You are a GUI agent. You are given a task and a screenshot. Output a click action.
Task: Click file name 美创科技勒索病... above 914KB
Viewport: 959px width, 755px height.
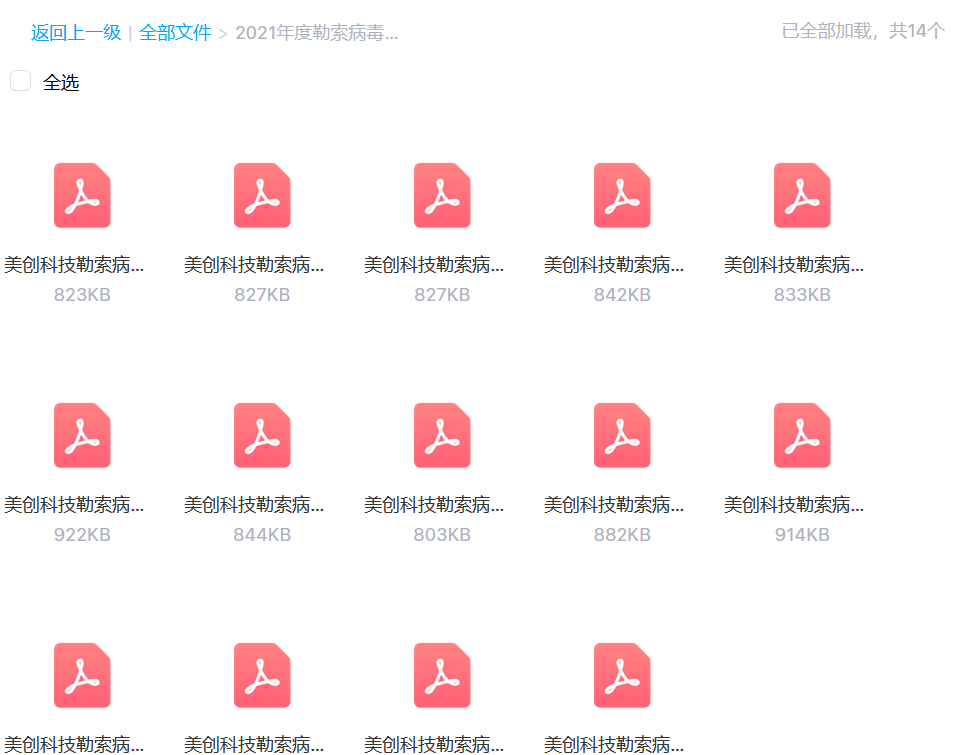point(794,505)
